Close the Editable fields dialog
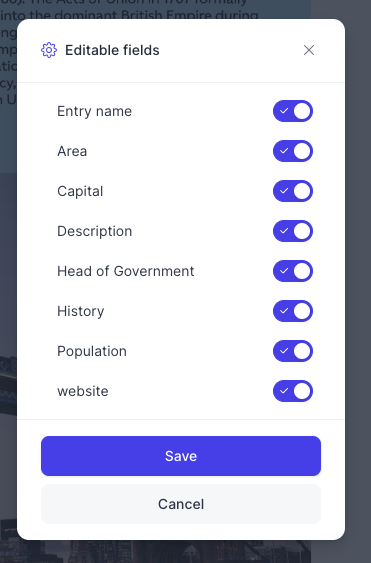This screenshot has height=563, width=371. 309,50
